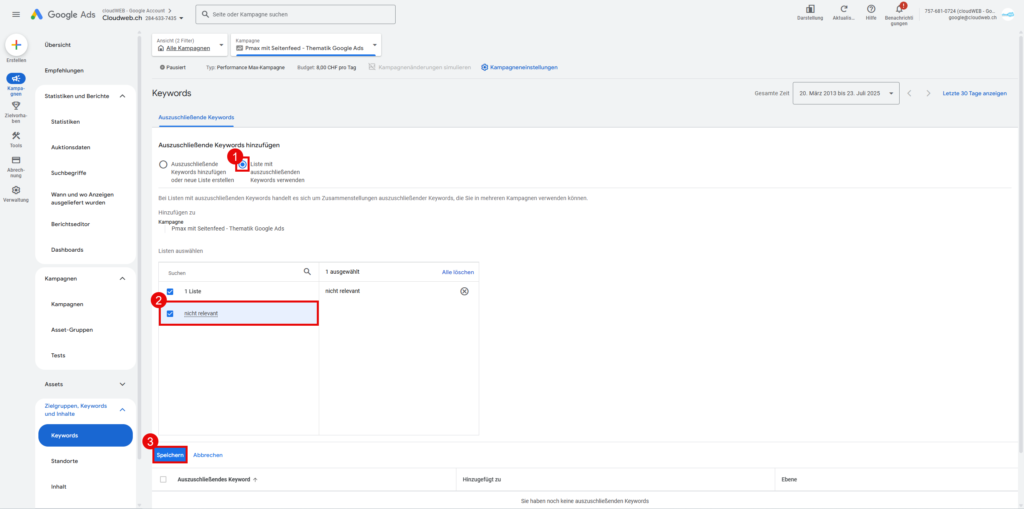Open Zielvorhaben trophy icon in sidebar

[16, 106]
